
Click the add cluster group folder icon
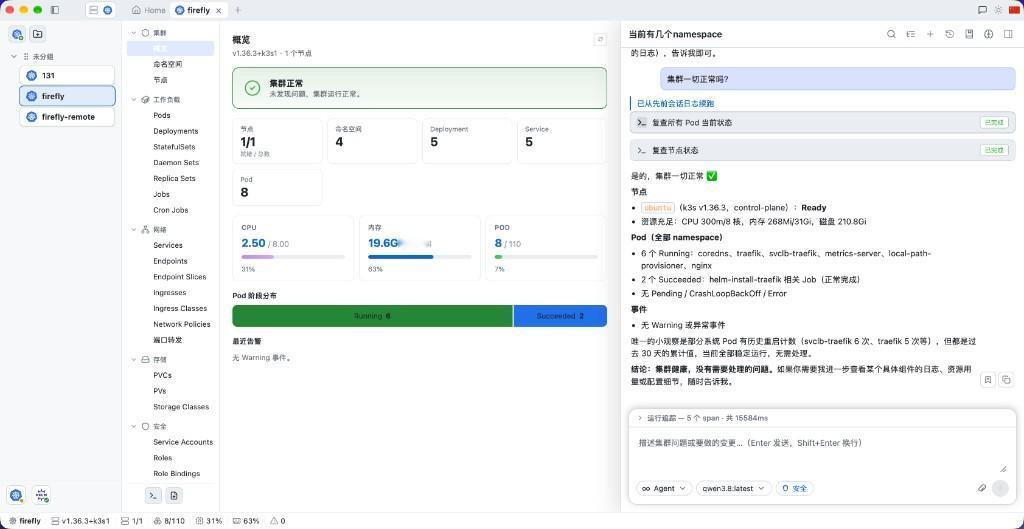[x=37, y=34]
